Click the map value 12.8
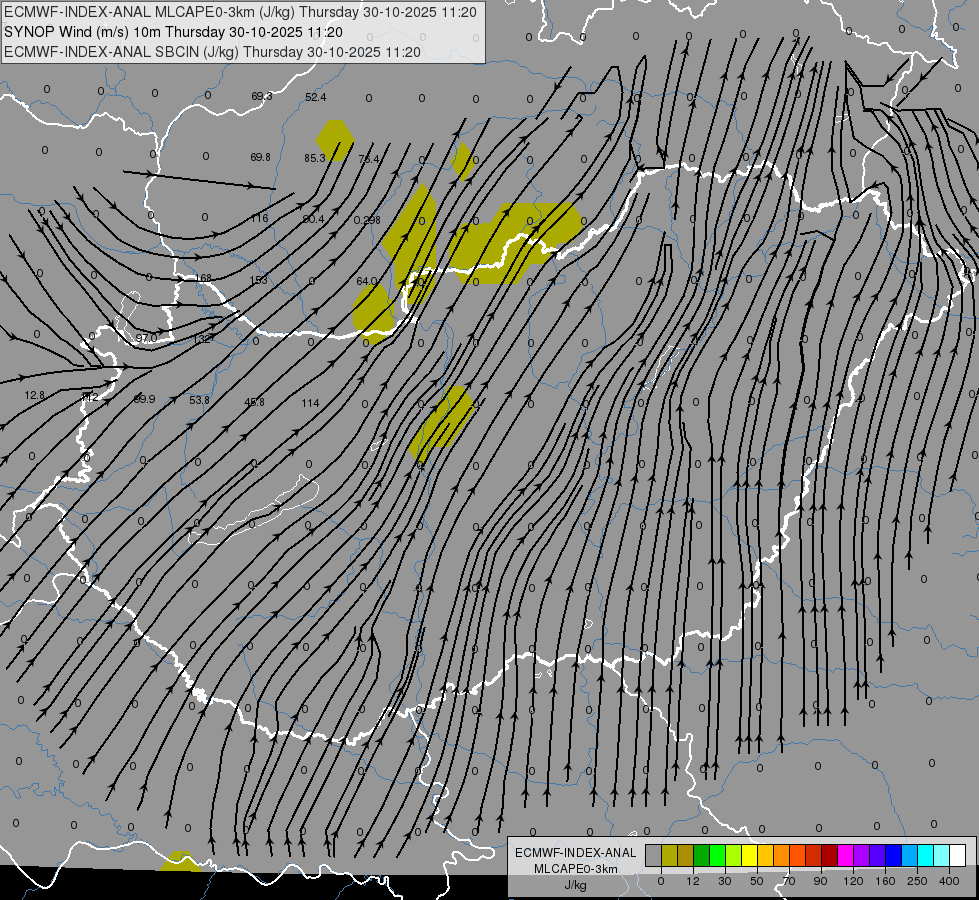979x900 pixels. 35,395
